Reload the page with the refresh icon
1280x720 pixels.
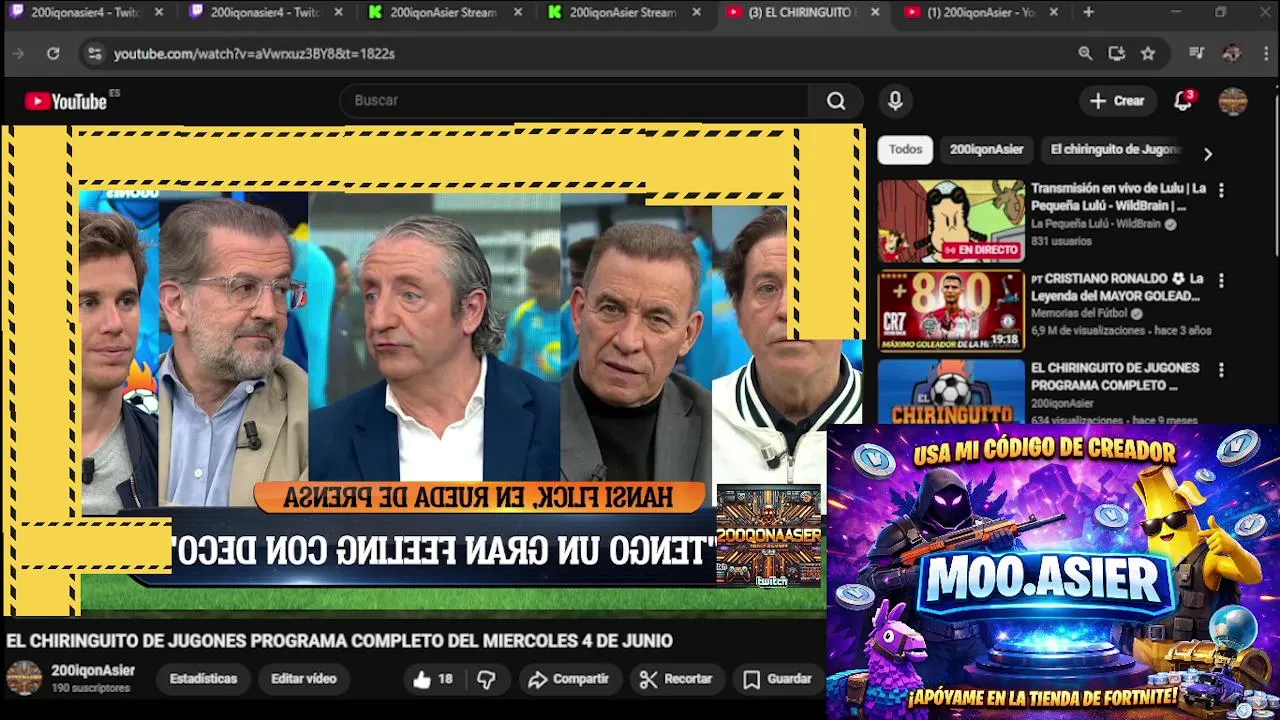click(53, 54)
